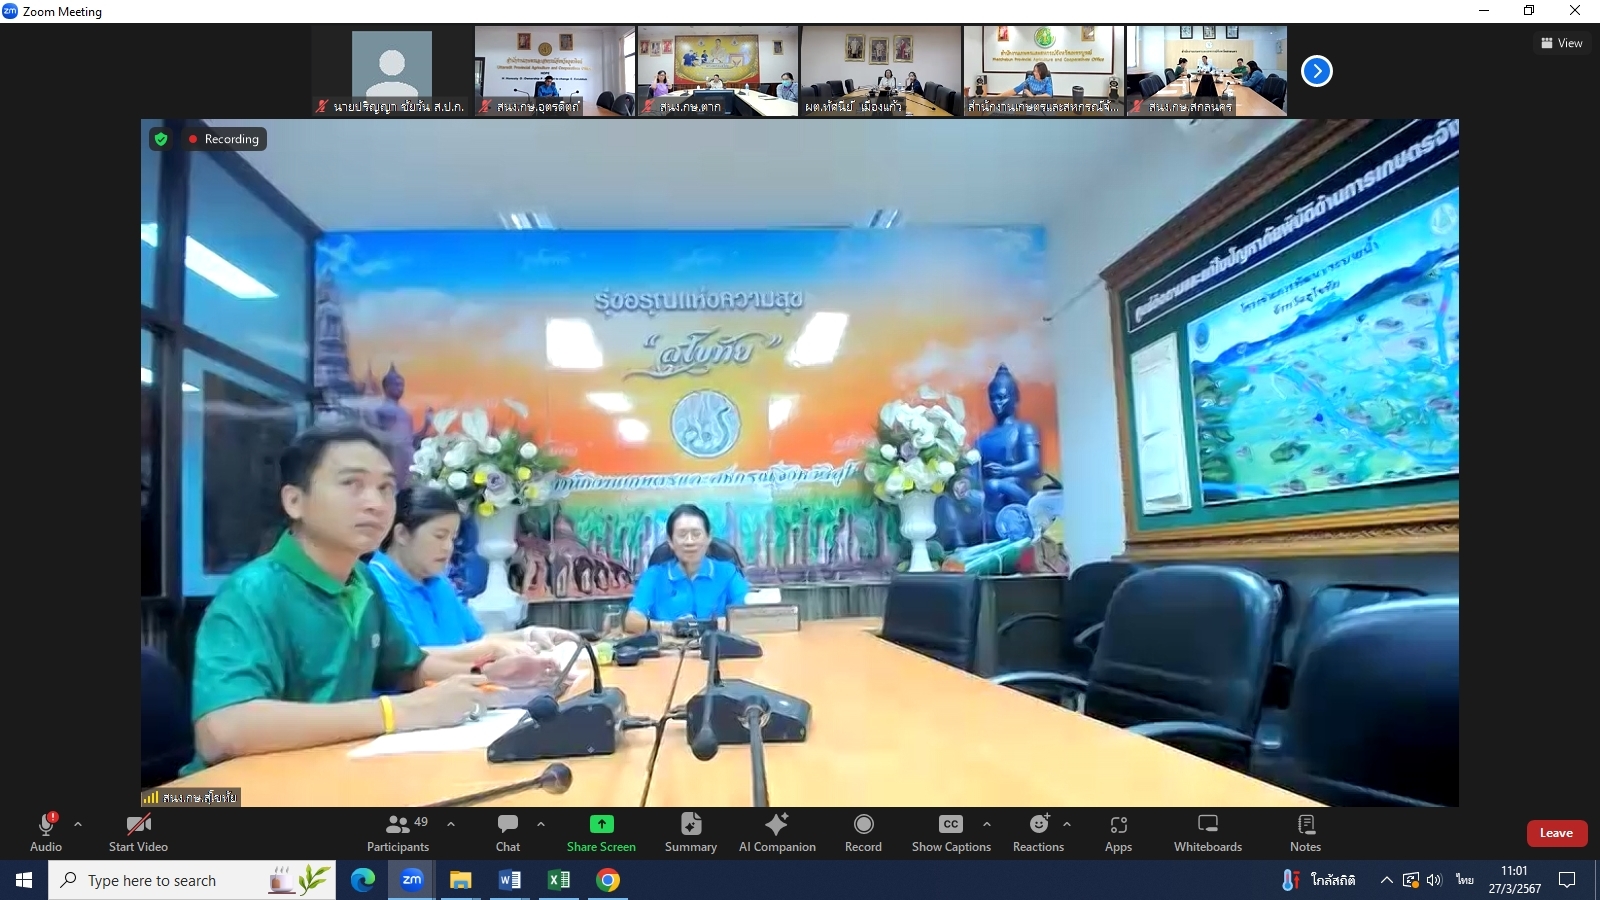Open Microsoft Word from taskbar

(x=509, y=880)
